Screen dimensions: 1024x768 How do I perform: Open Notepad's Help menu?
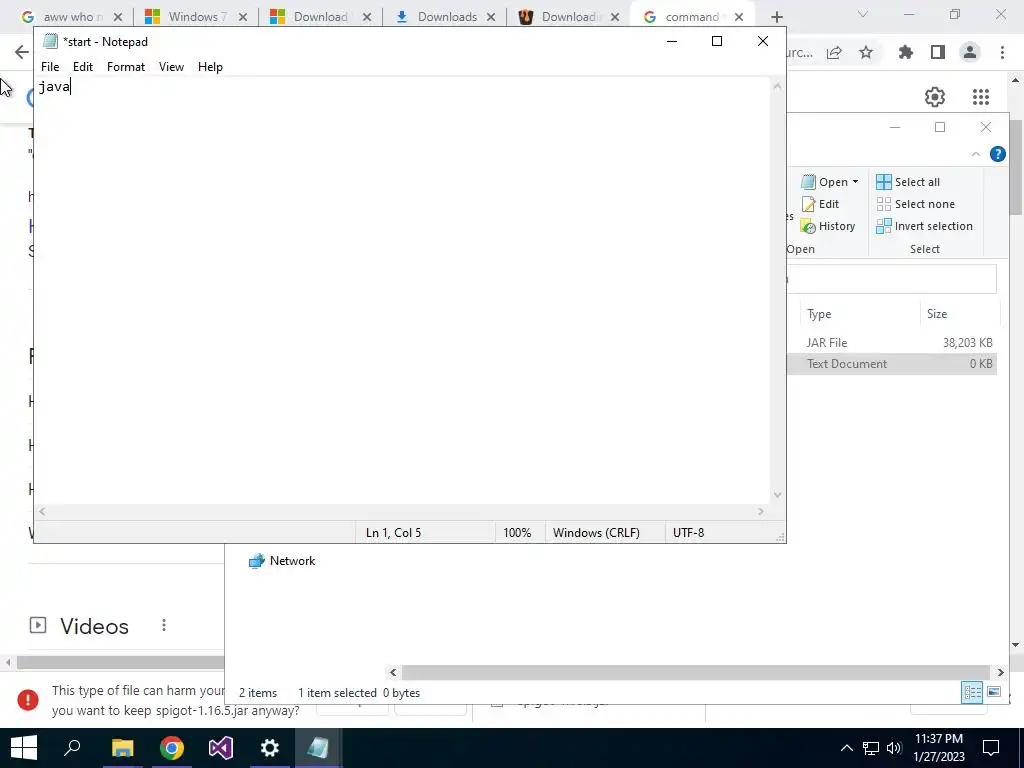click(210, 67)
